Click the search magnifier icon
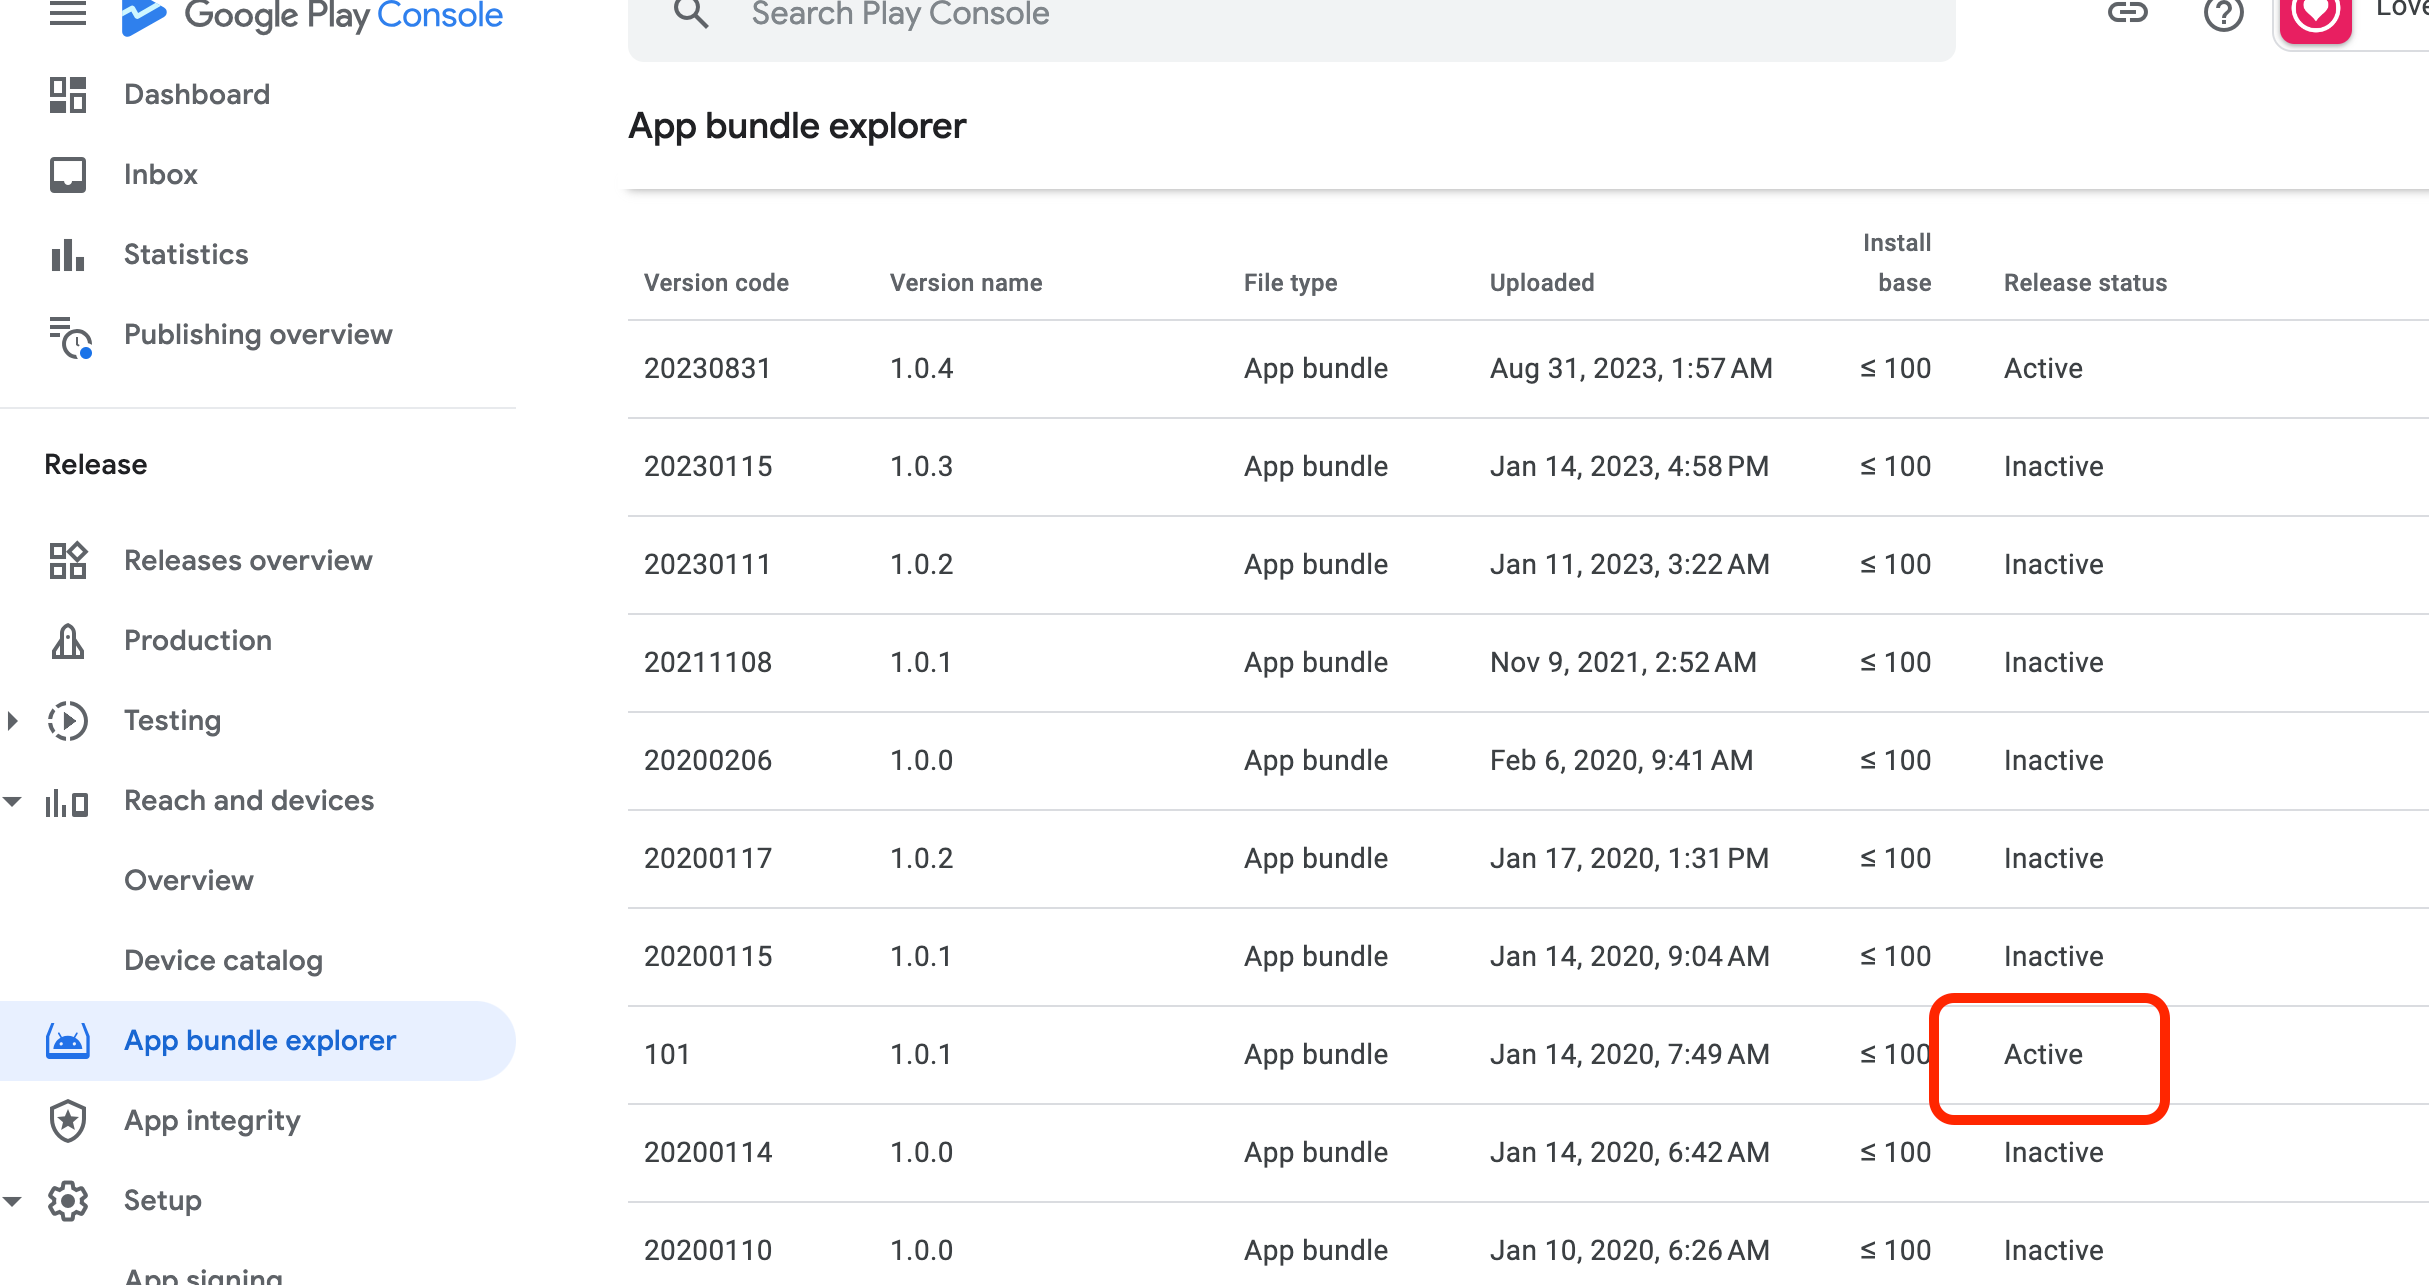2429x1285 pixels. pos(691,14)
